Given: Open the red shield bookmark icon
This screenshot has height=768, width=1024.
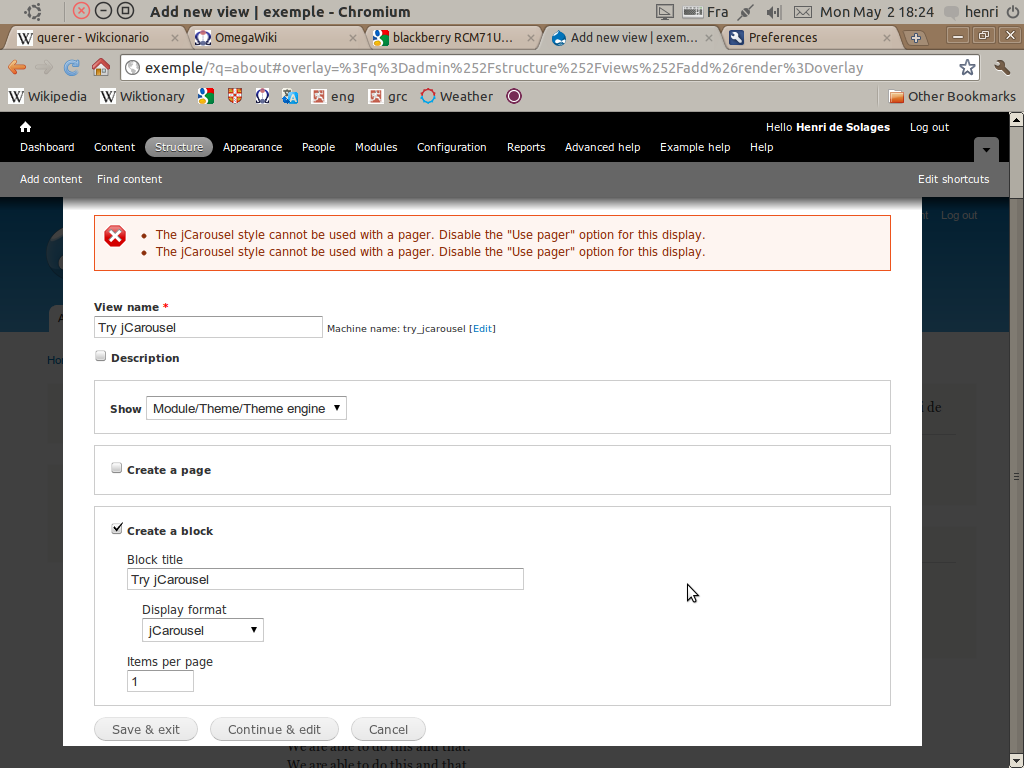Looking at the screenshot, I should (x=234, y=97).
